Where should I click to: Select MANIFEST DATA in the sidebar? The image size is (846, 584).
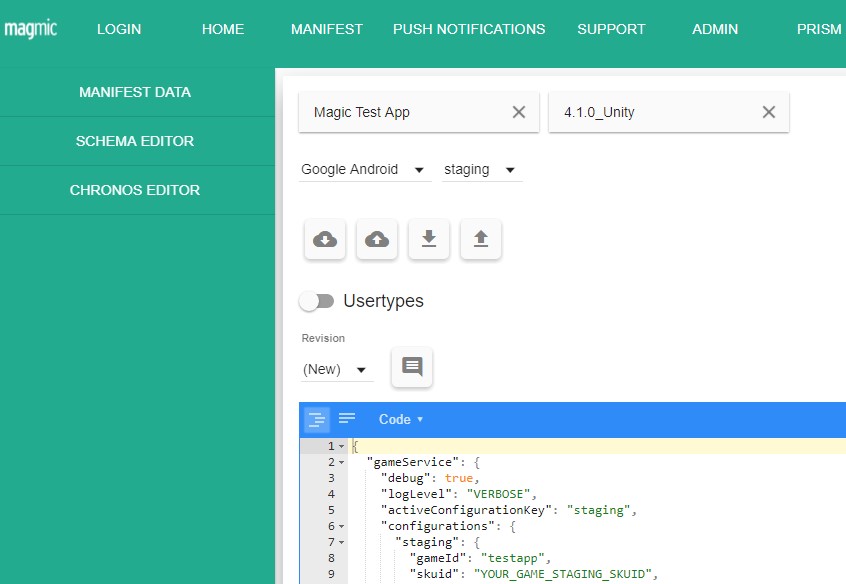135,92
